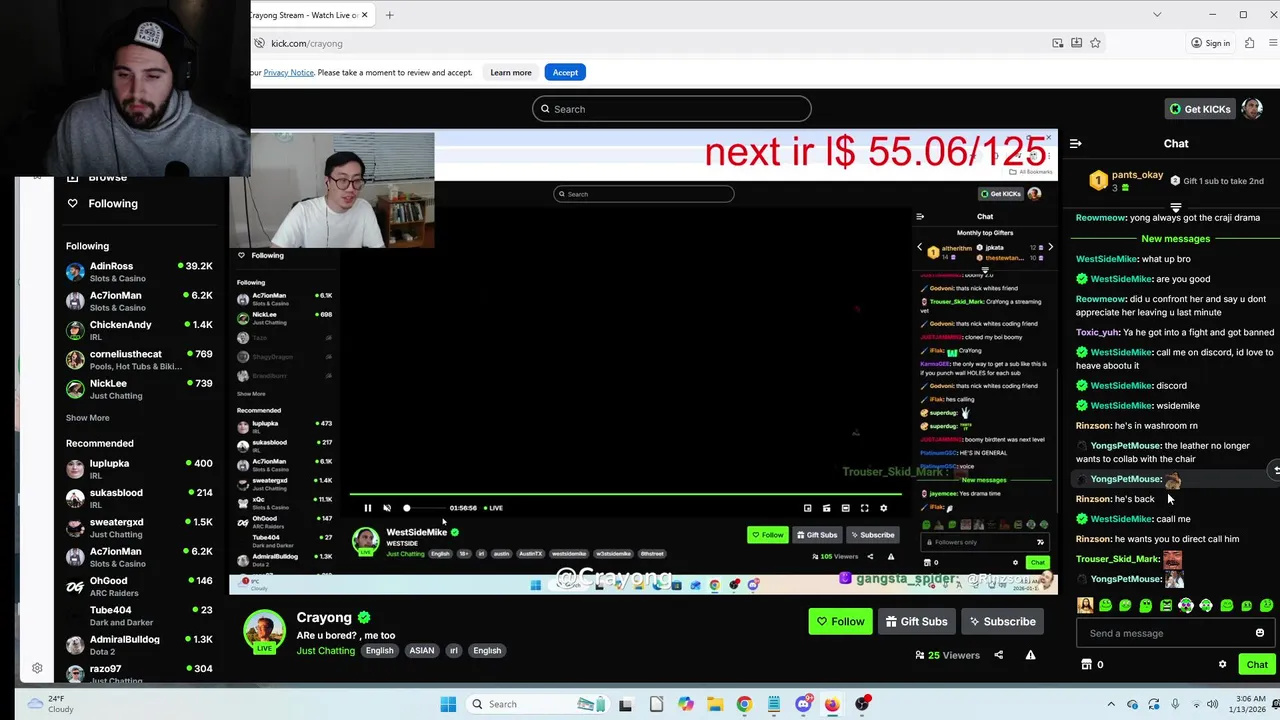Screen dimensions: 1280x720
Task: Click the user avatar beside Get KICKs
Action: tap(1252, 109)
